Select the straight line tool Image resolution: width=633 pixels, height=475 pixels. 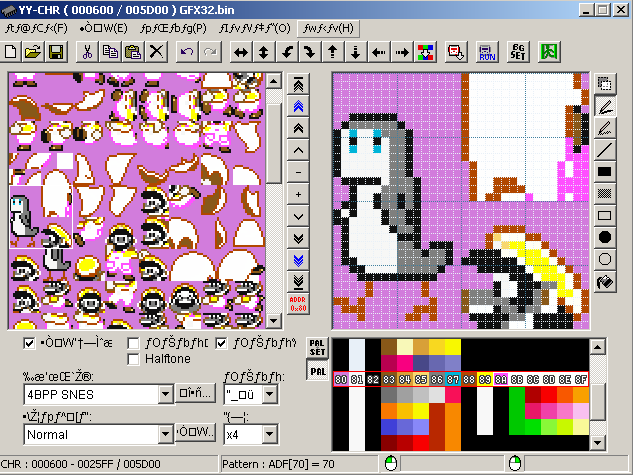pos(604,149)
